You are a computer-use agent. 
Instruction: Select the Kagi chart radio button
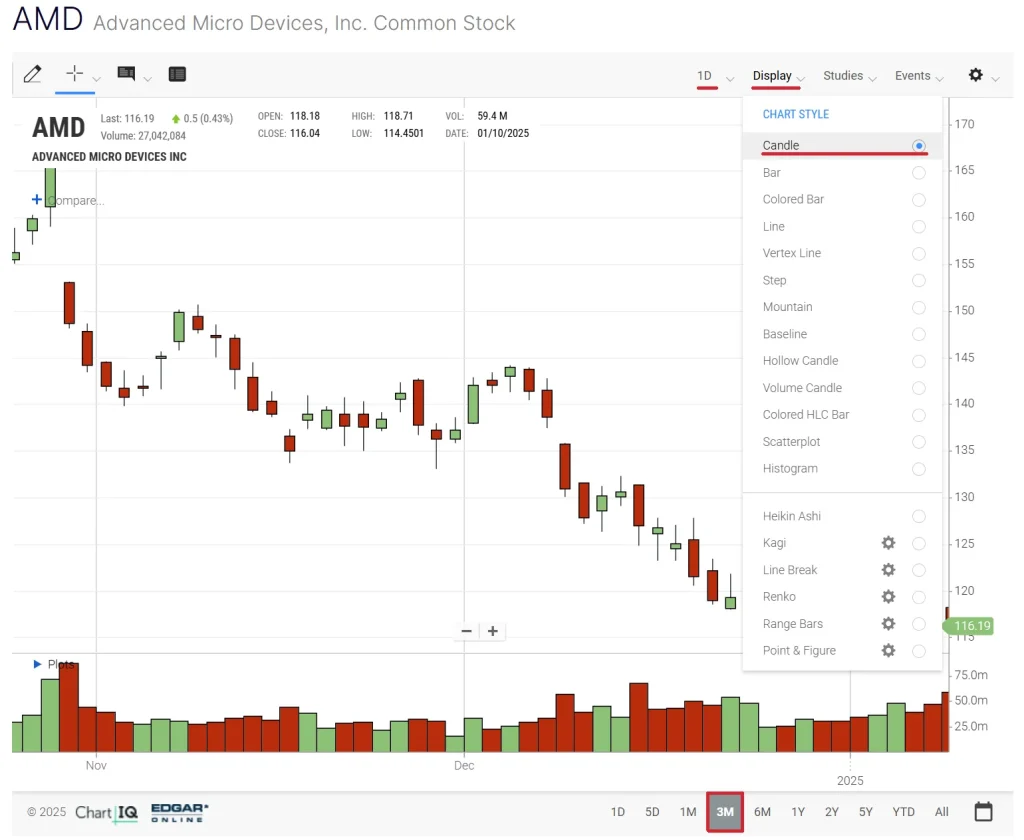[919, 543]
